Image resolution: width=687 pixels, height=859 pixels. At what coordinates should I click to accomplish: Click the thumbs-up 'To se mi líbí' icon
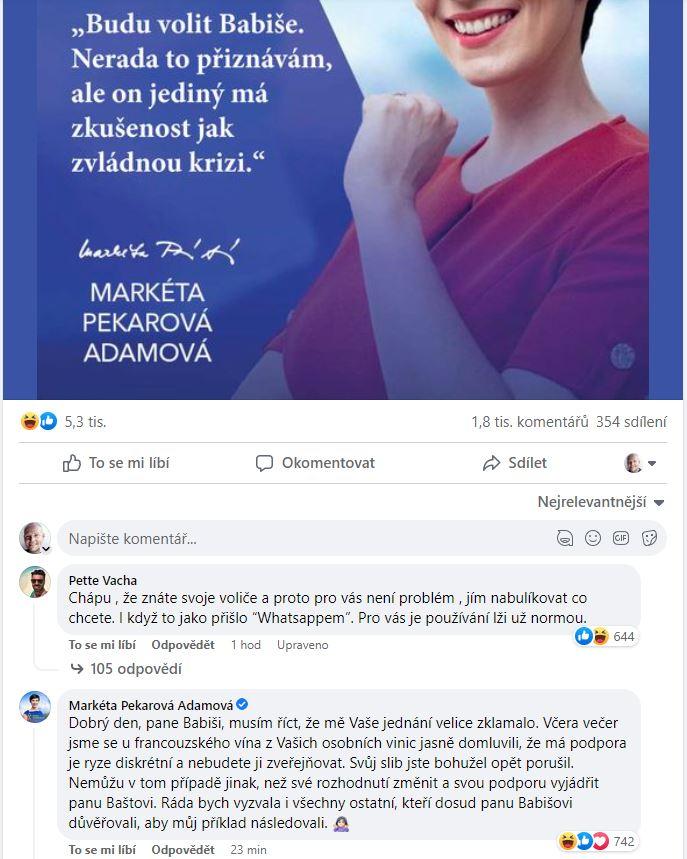pyautogui.click(x=72, y=463)
